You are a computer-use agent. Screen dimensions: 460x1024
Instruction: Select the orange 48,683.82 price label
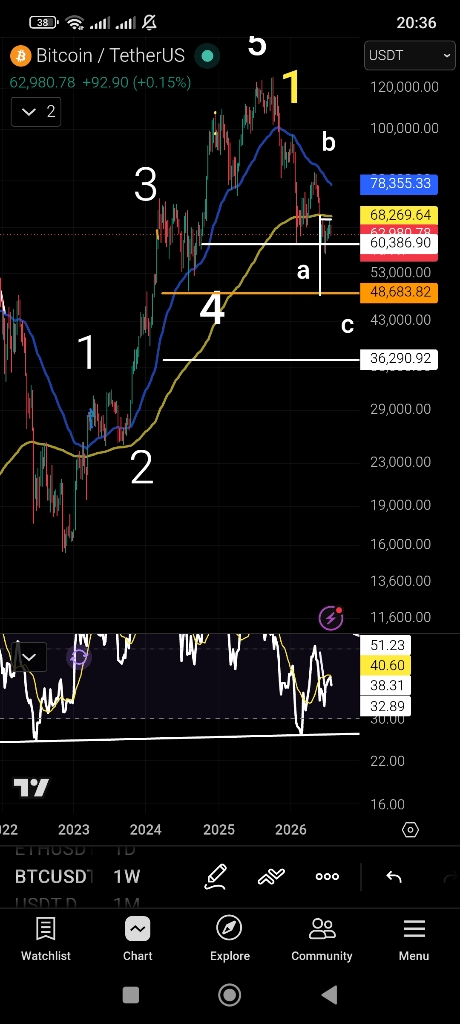399,292
